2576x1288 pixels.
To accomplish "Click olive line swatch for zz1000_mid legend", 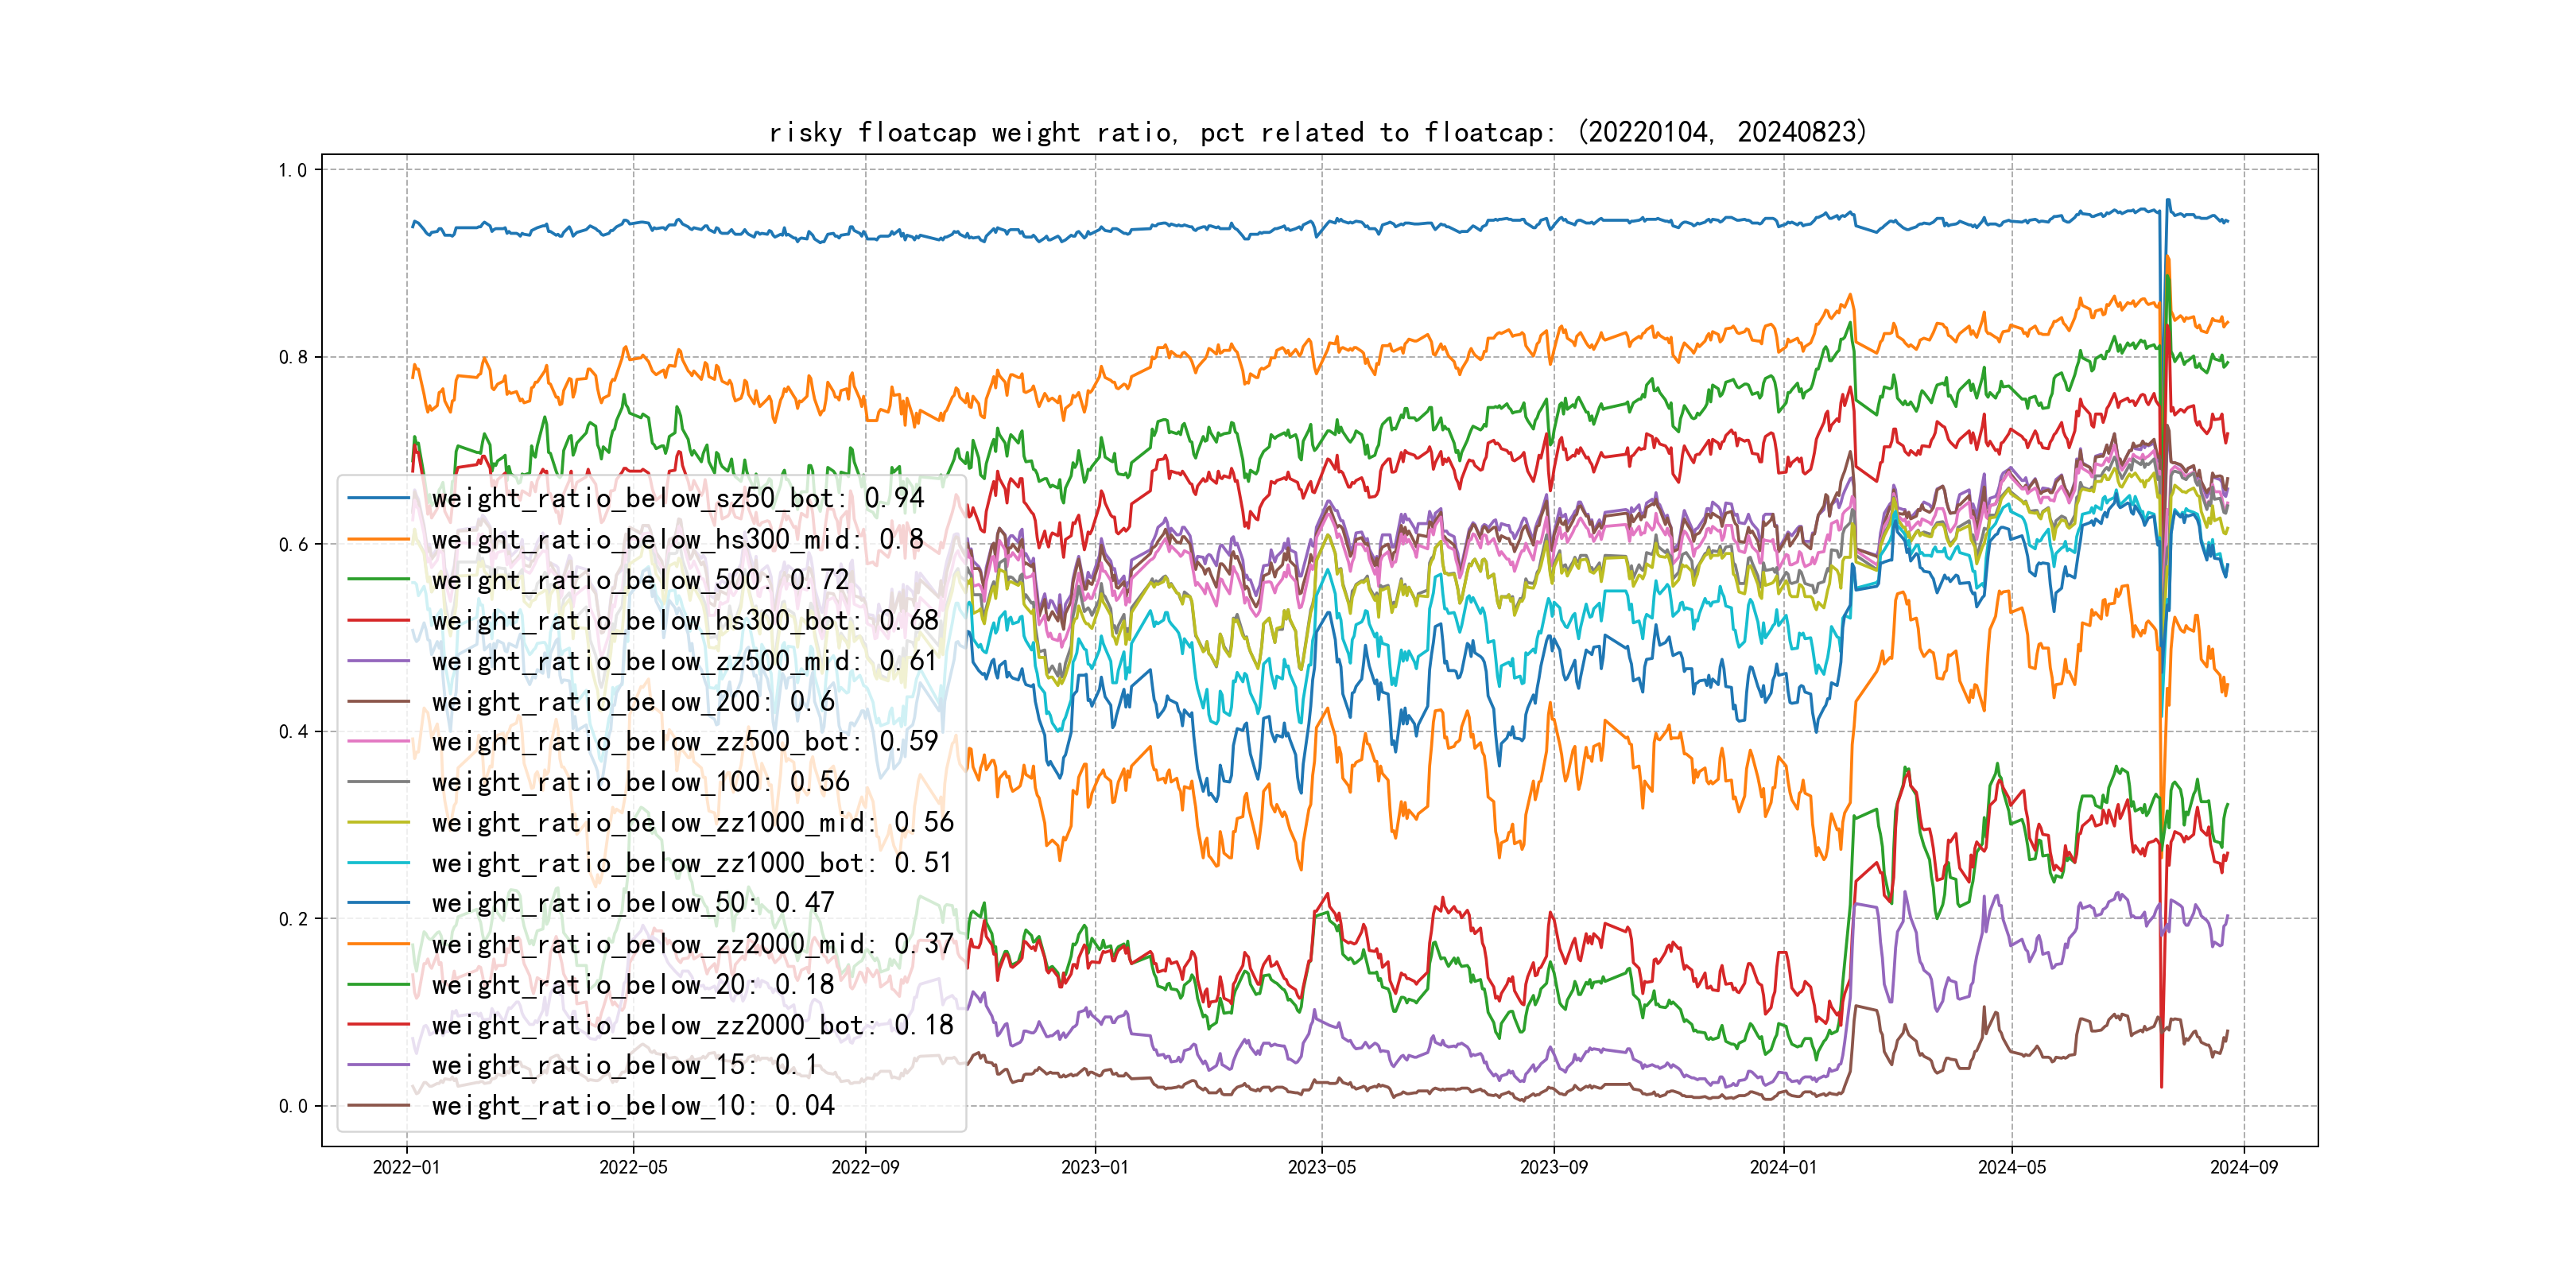I will click(378, 823).
